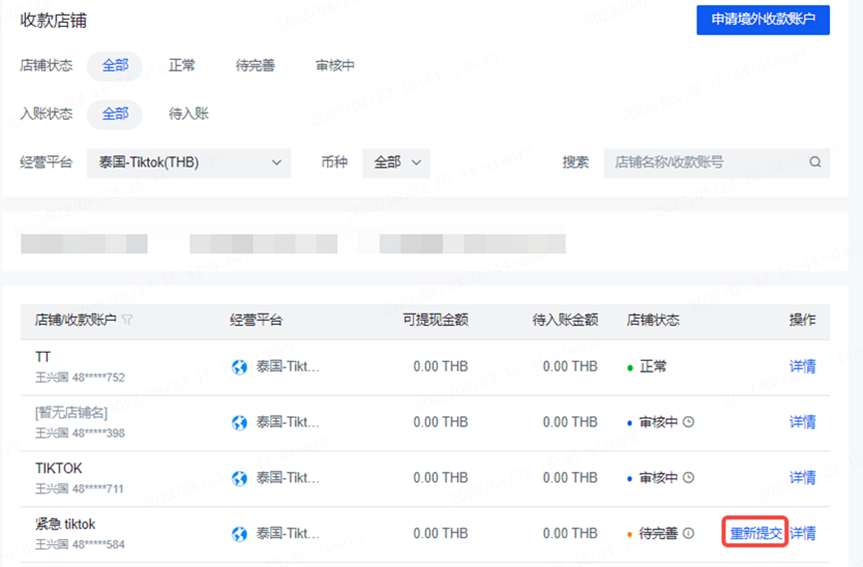The image size is (863, 567).
Task: Click the TIKTOK store name
Action: (x=58, y=468)
